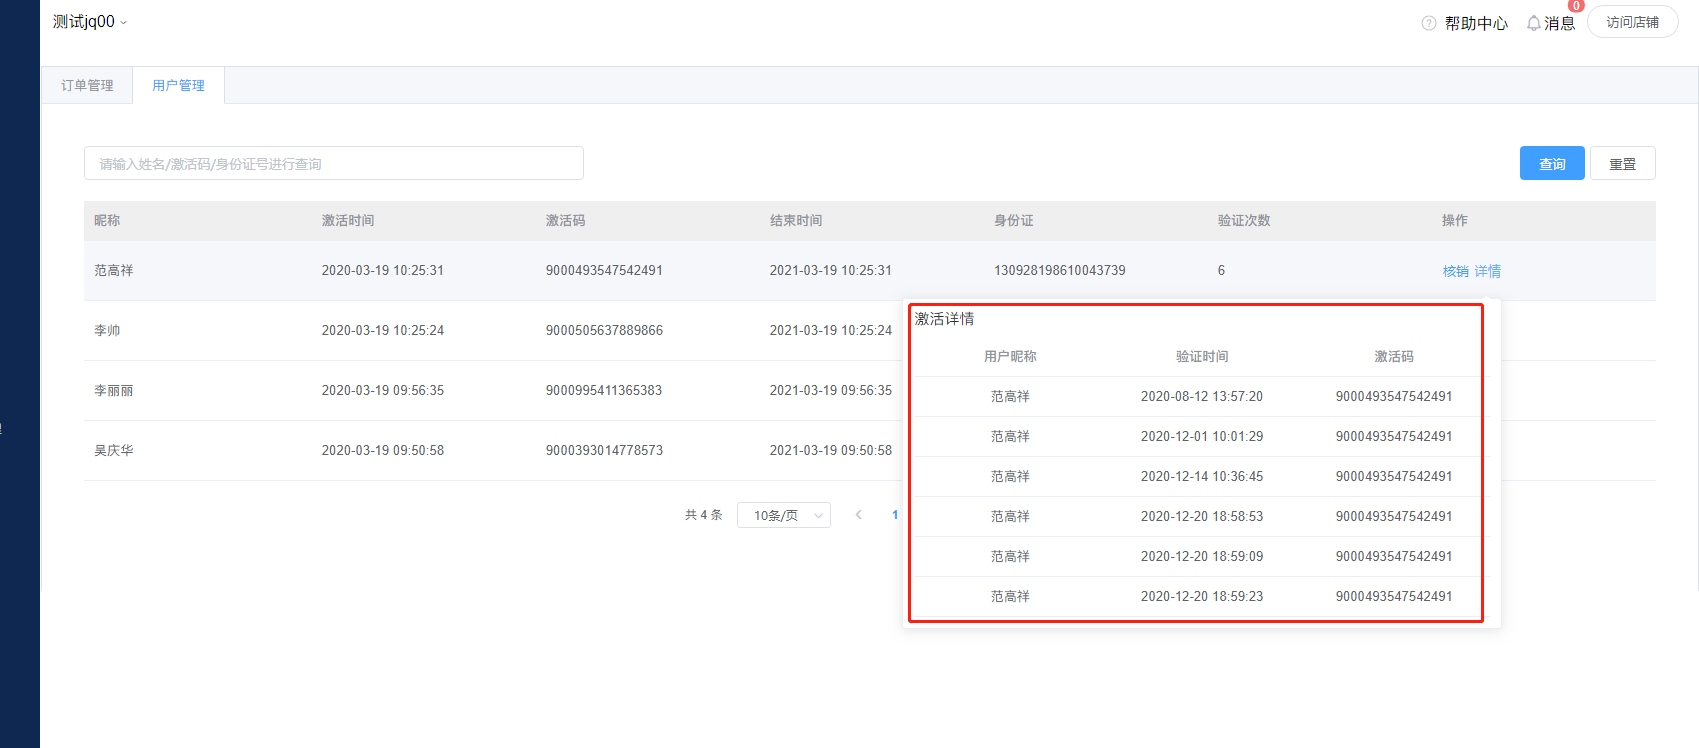Open the 详情 link for 范高祥
This screenshot has height=748, width=1699.
click(1487, 271)
